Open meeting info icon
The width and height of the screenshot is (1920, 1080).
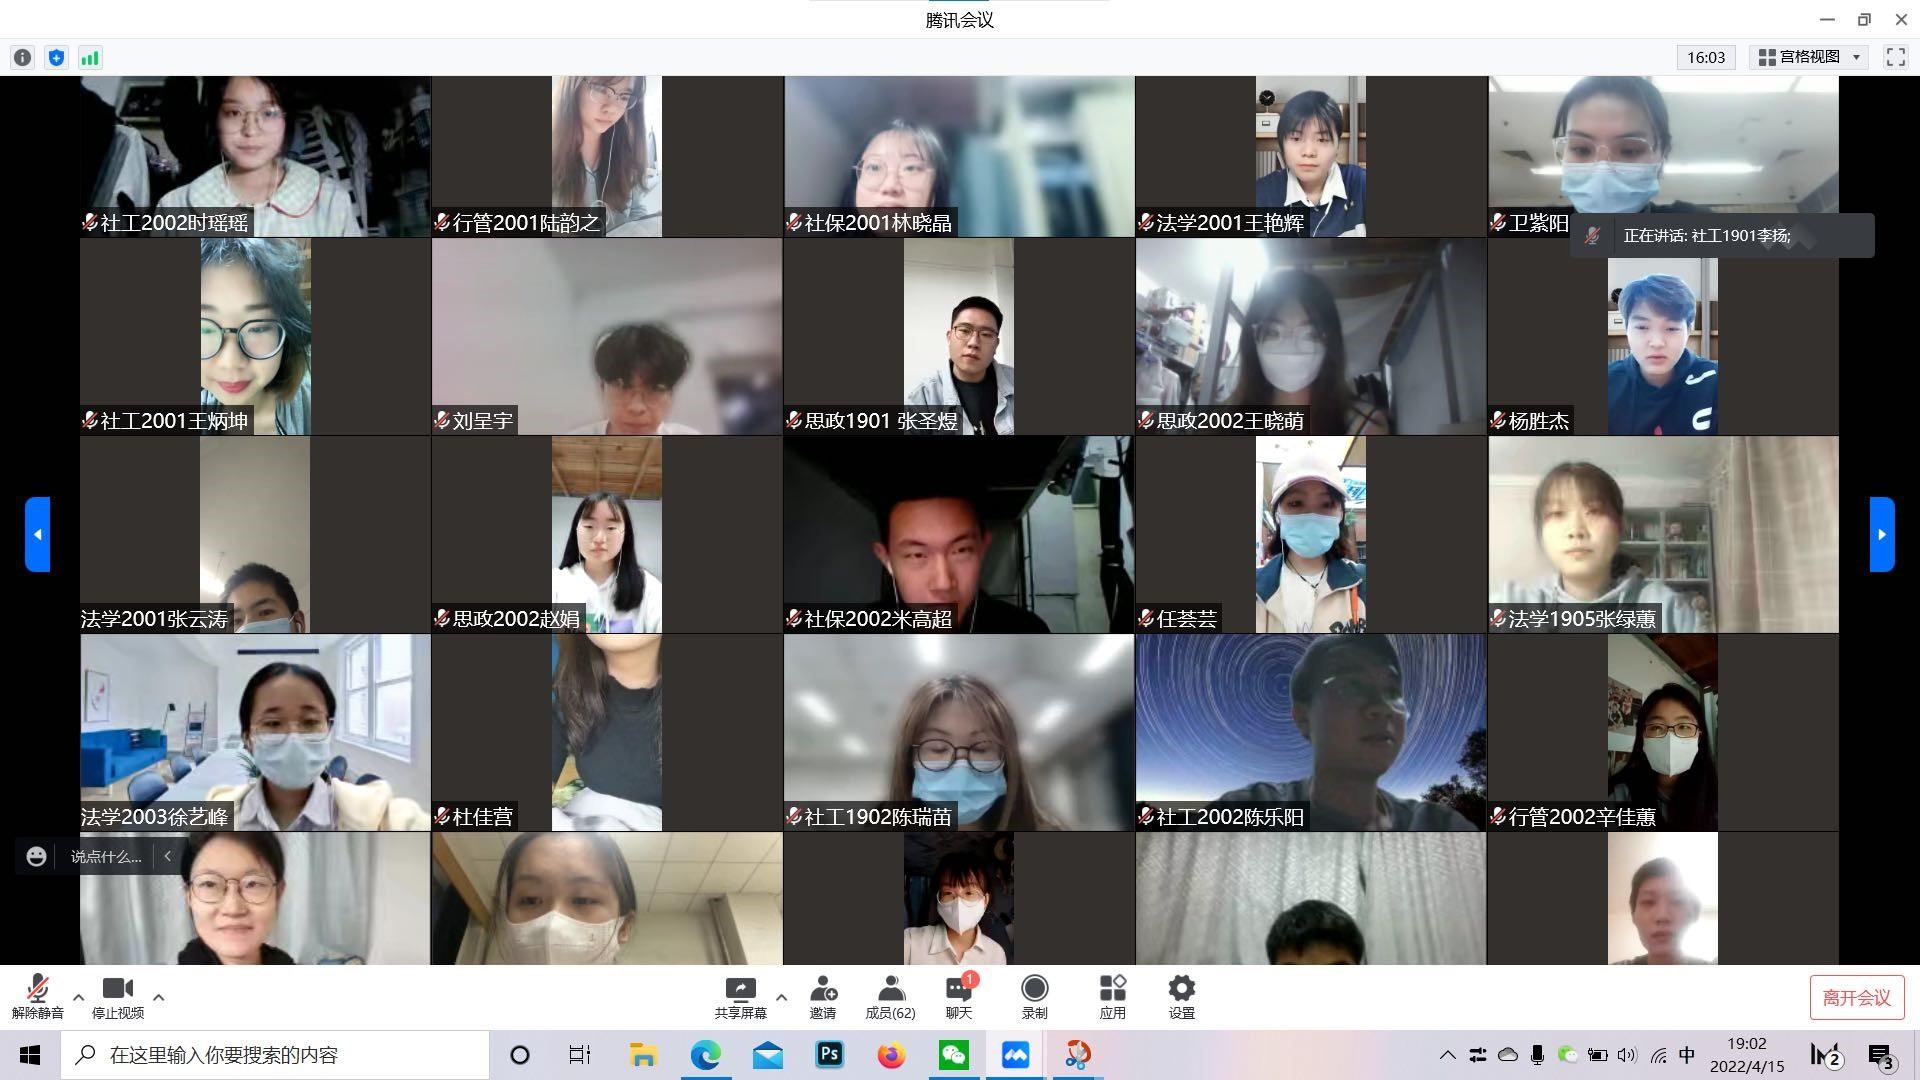pyautogui.click(x=22, y=58)
